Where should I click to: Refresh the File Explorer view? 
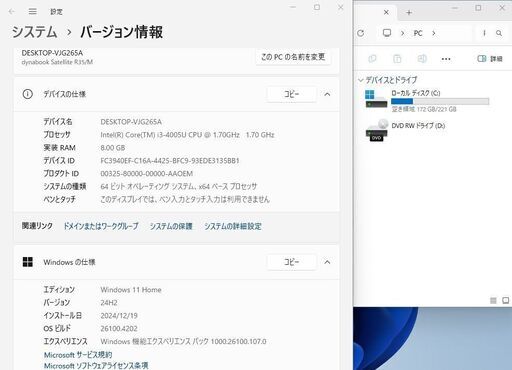361,33
